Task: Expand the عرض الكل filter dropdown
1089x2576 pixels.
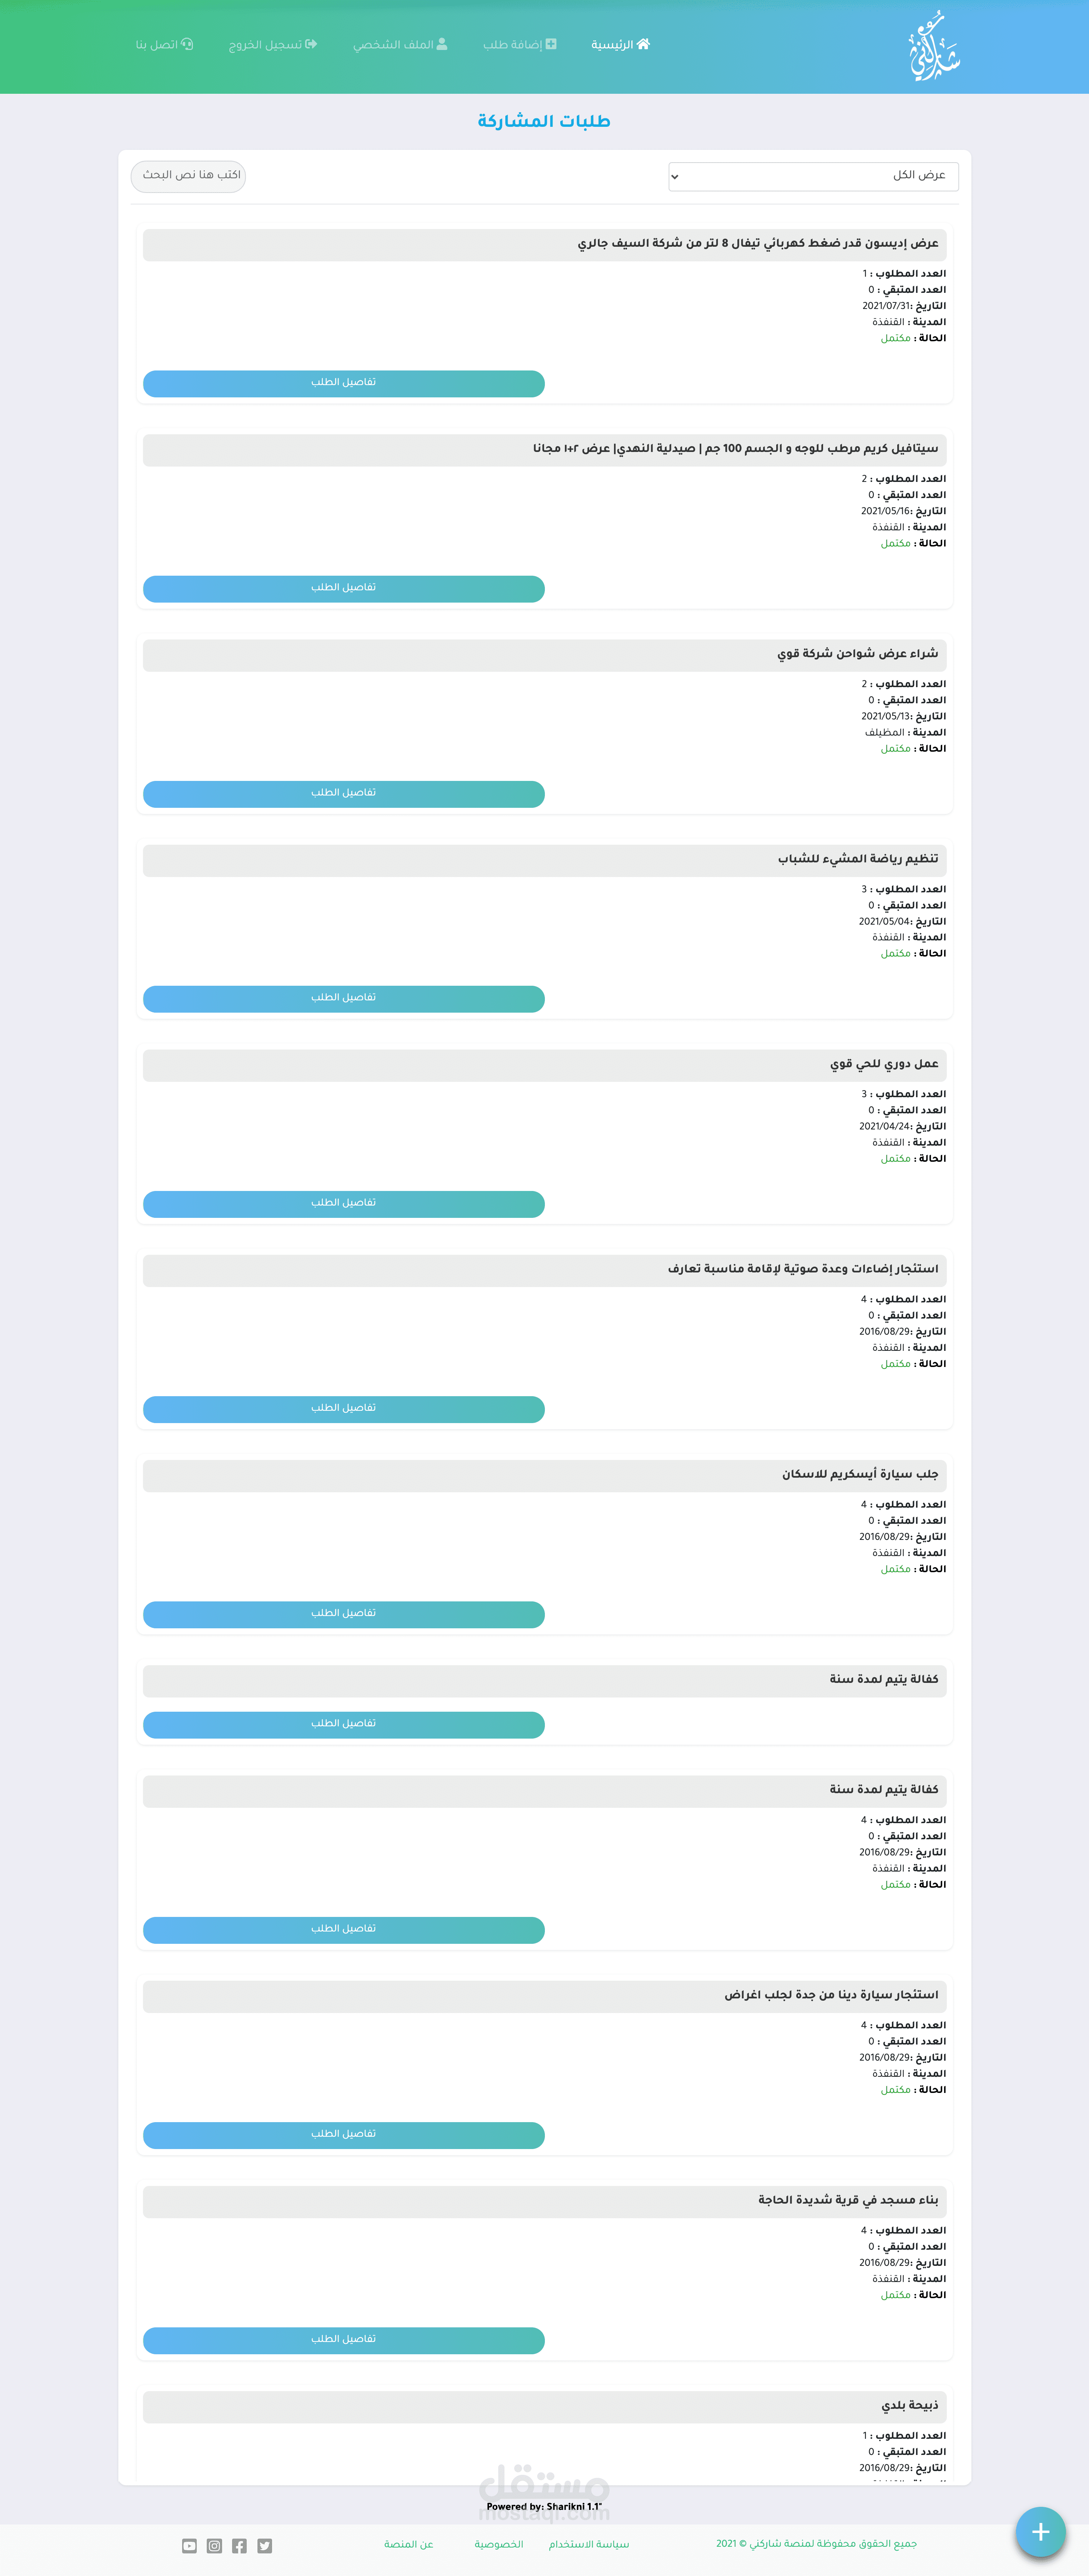Action: (813, 176)
